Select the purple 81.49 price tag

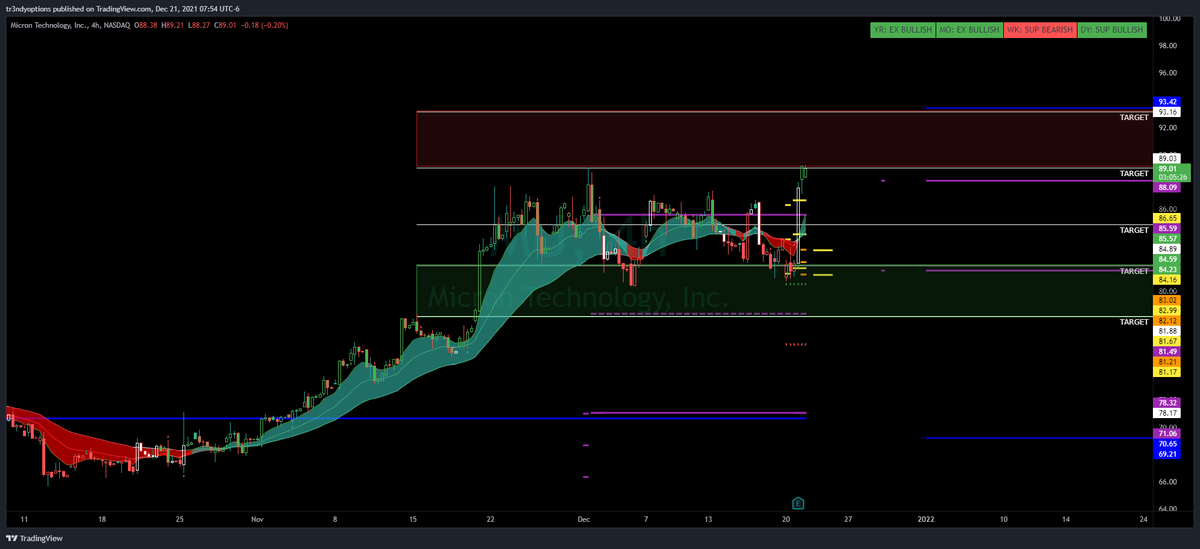tap(1168, 352)
